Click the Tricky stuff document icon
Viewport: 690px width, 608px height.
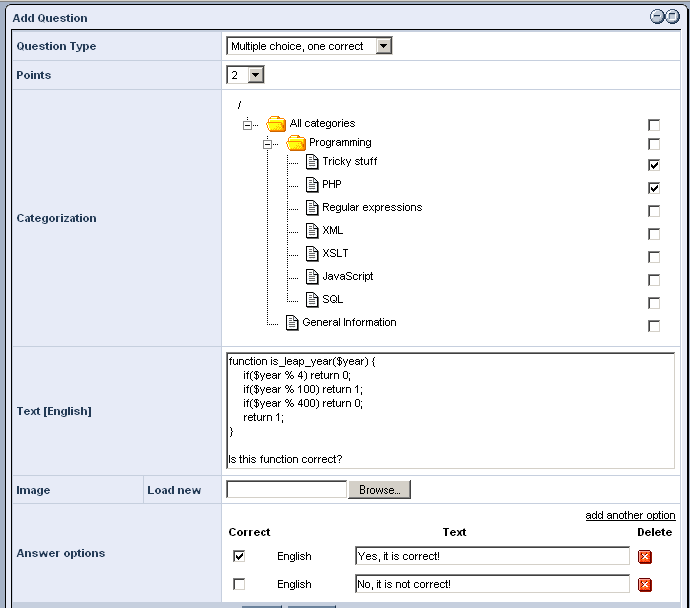pyautogui.click(x=312, y=161)
